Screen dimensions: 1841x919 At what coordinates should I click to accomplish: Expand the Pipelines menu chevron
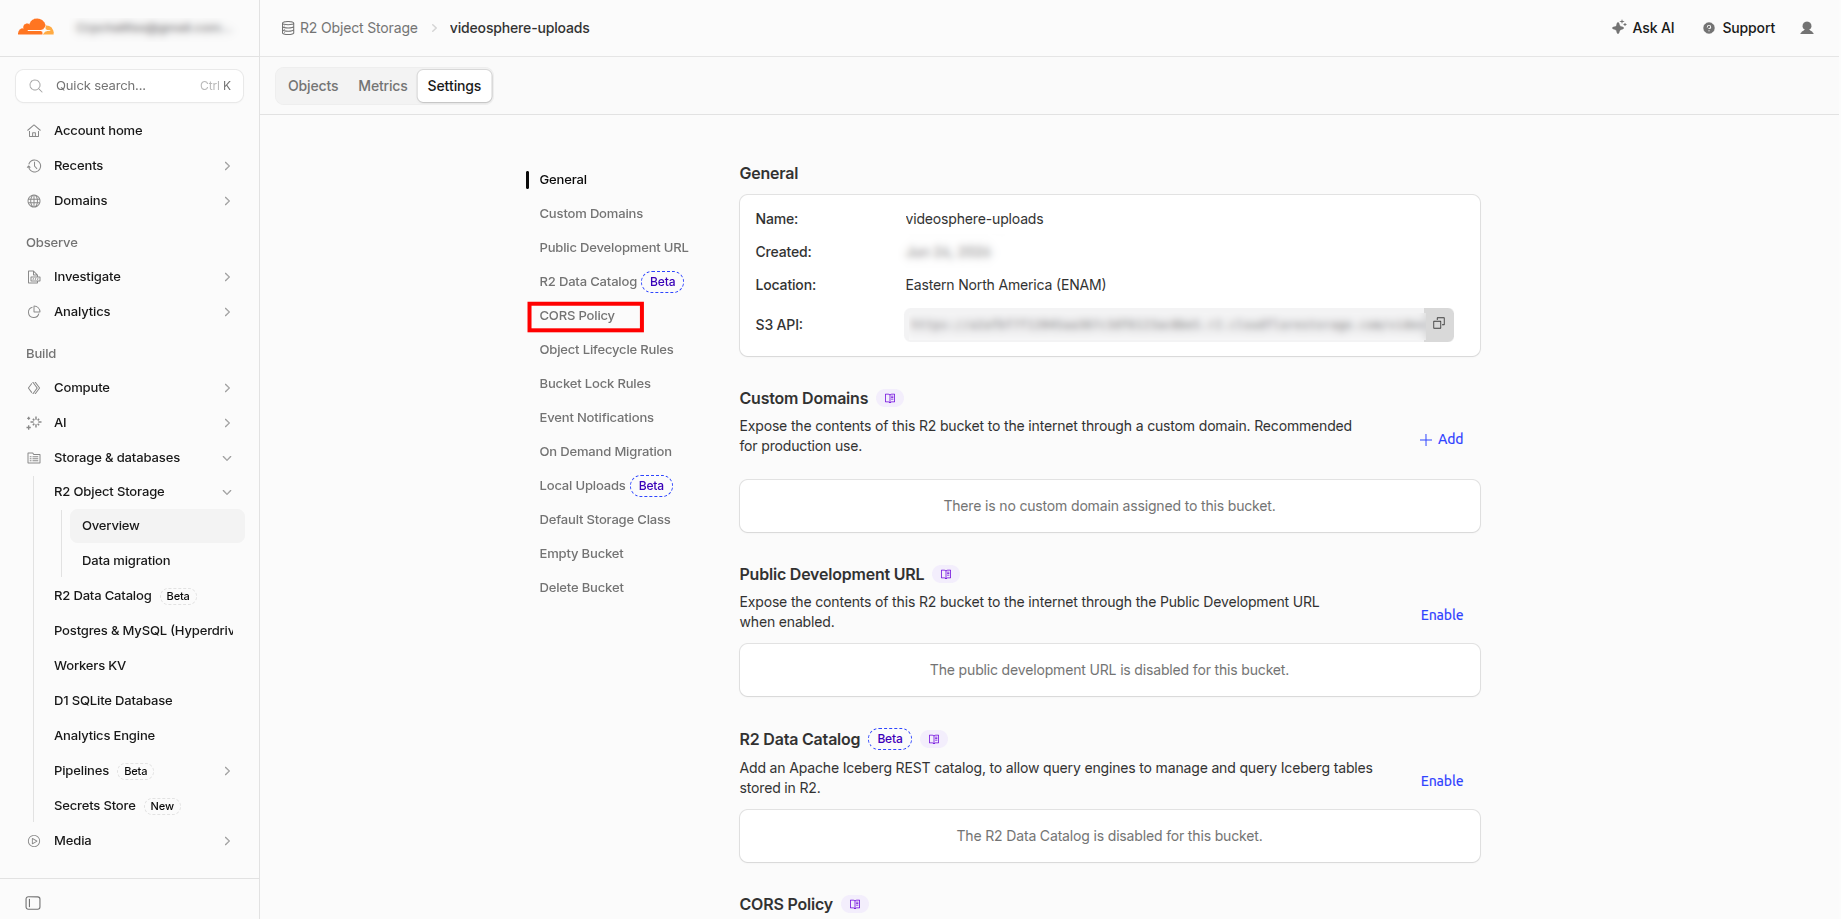click(227, 771)
